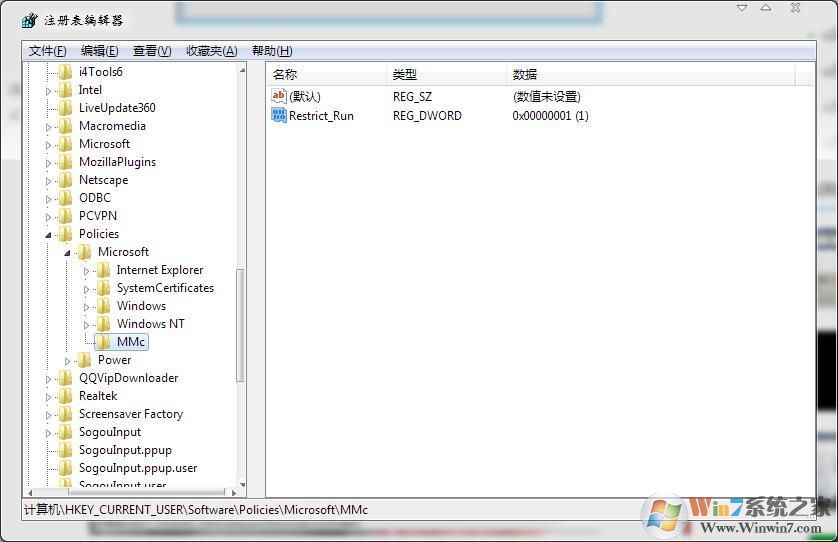Screen dimensions: 838x542
Task: Click the SogouInput.ppup.user folder icon
Action: pyautogui.click(x=66, y=468)
